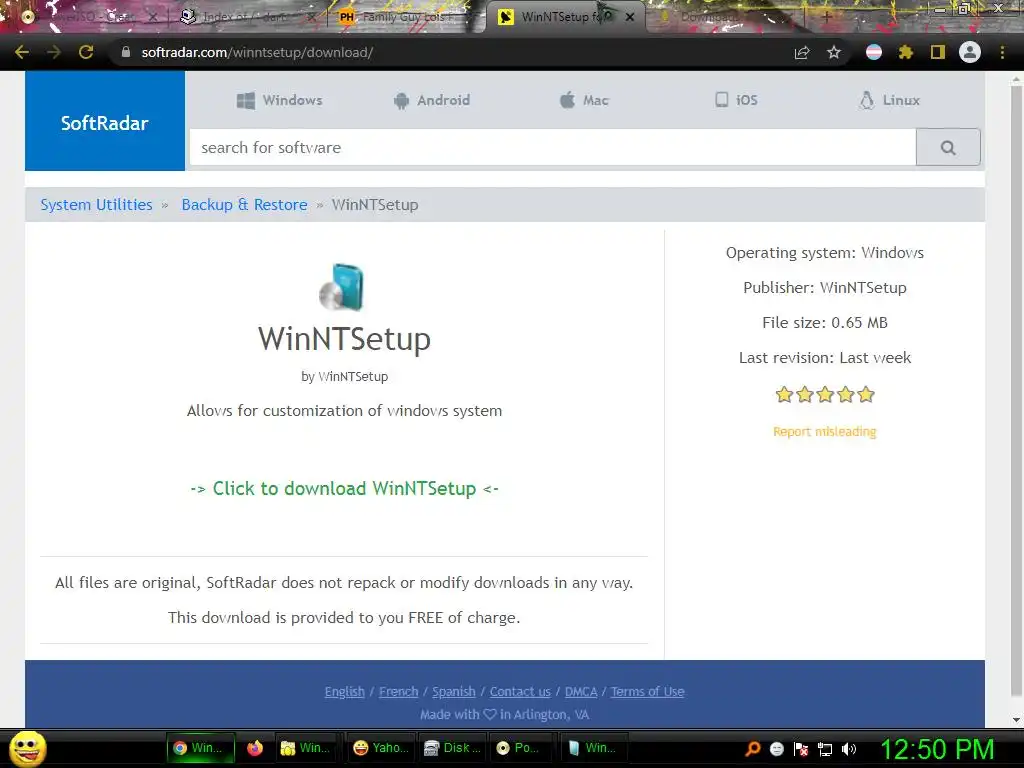The width and height of the screenshot is (1024, 768).
Task: Open Backup & Restore breadcrumb
Action: click(244, 204)
